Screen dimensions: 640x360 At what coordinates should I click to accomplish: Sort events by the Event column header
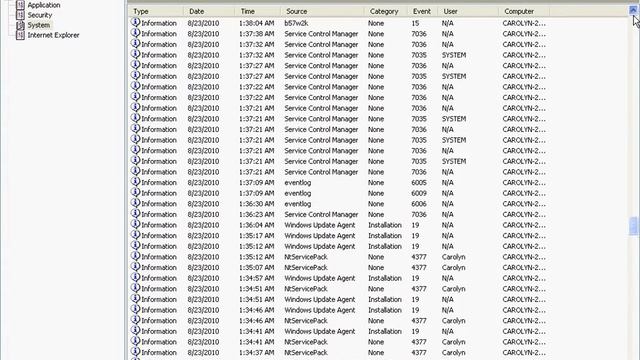tap(423, 11)
